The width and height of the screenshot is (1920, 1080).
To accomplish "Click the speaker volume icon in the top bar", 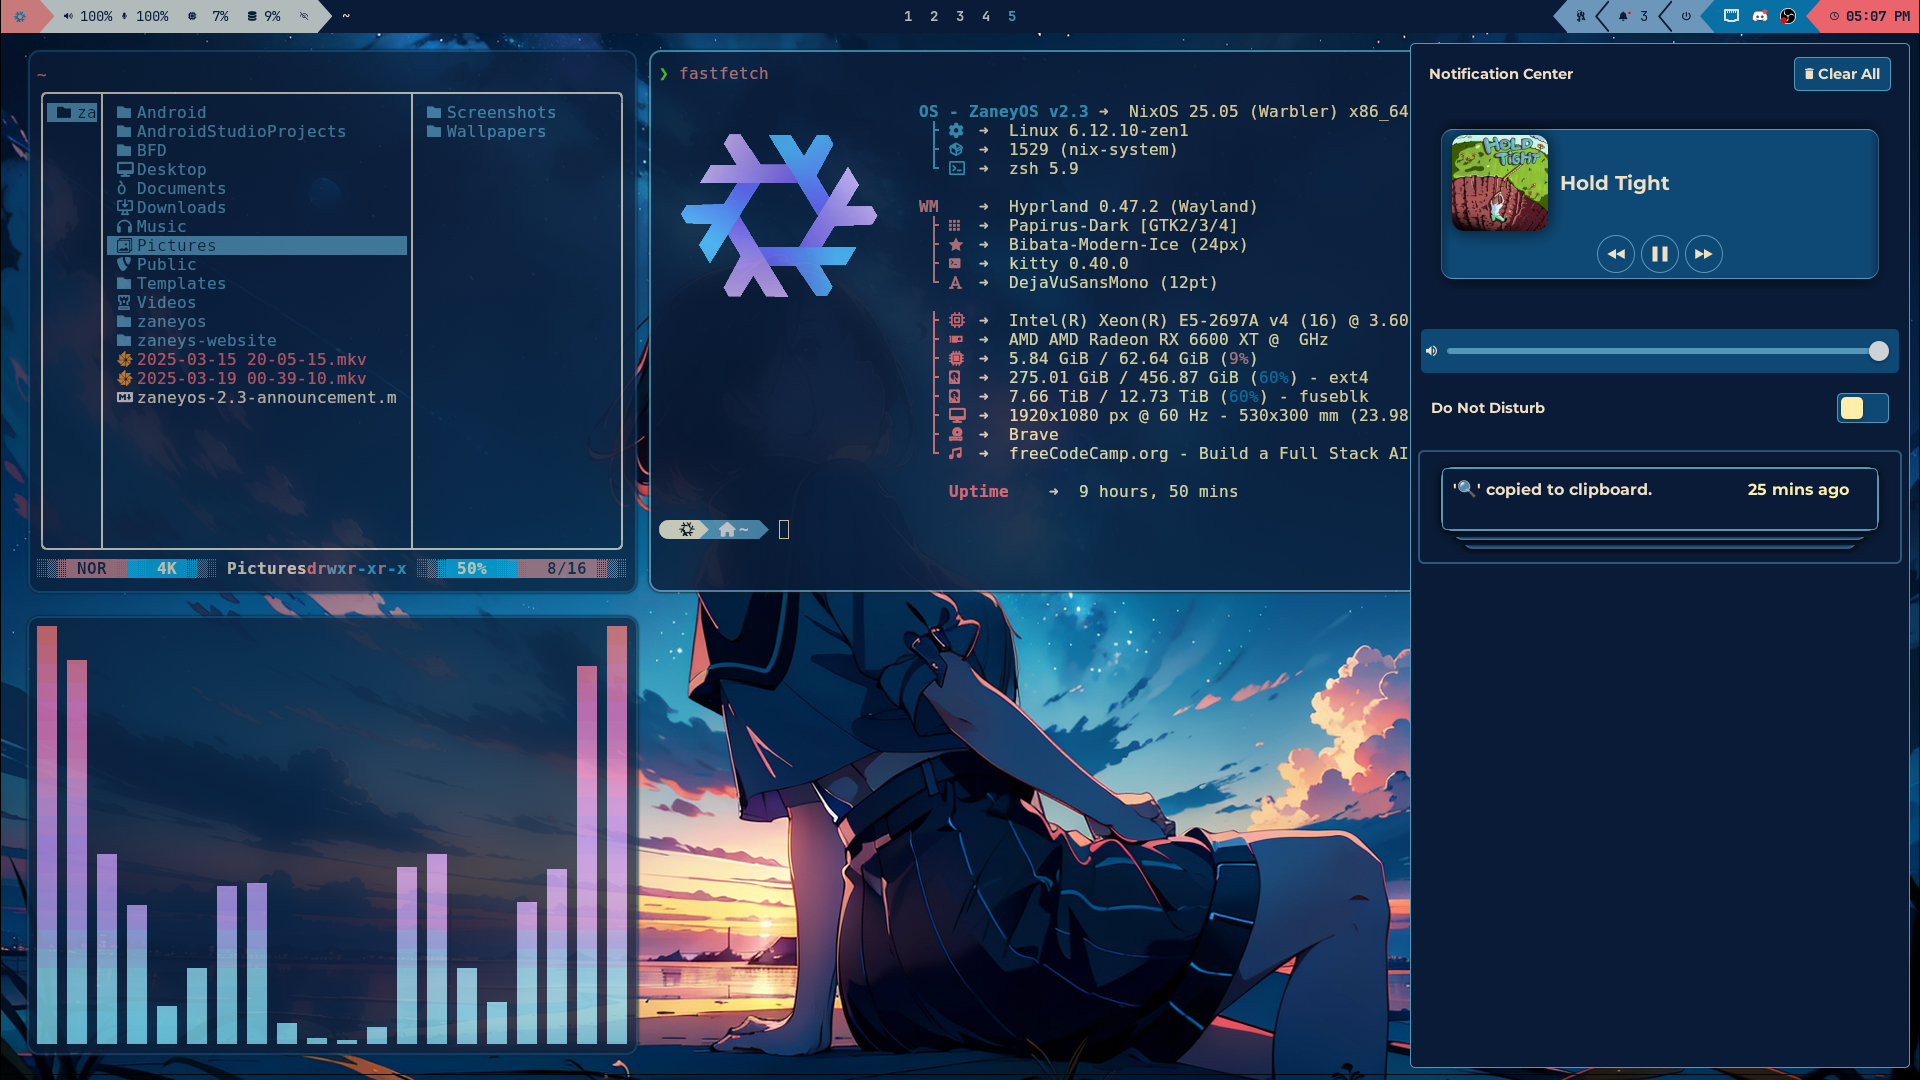I will (x=68, y=16).
